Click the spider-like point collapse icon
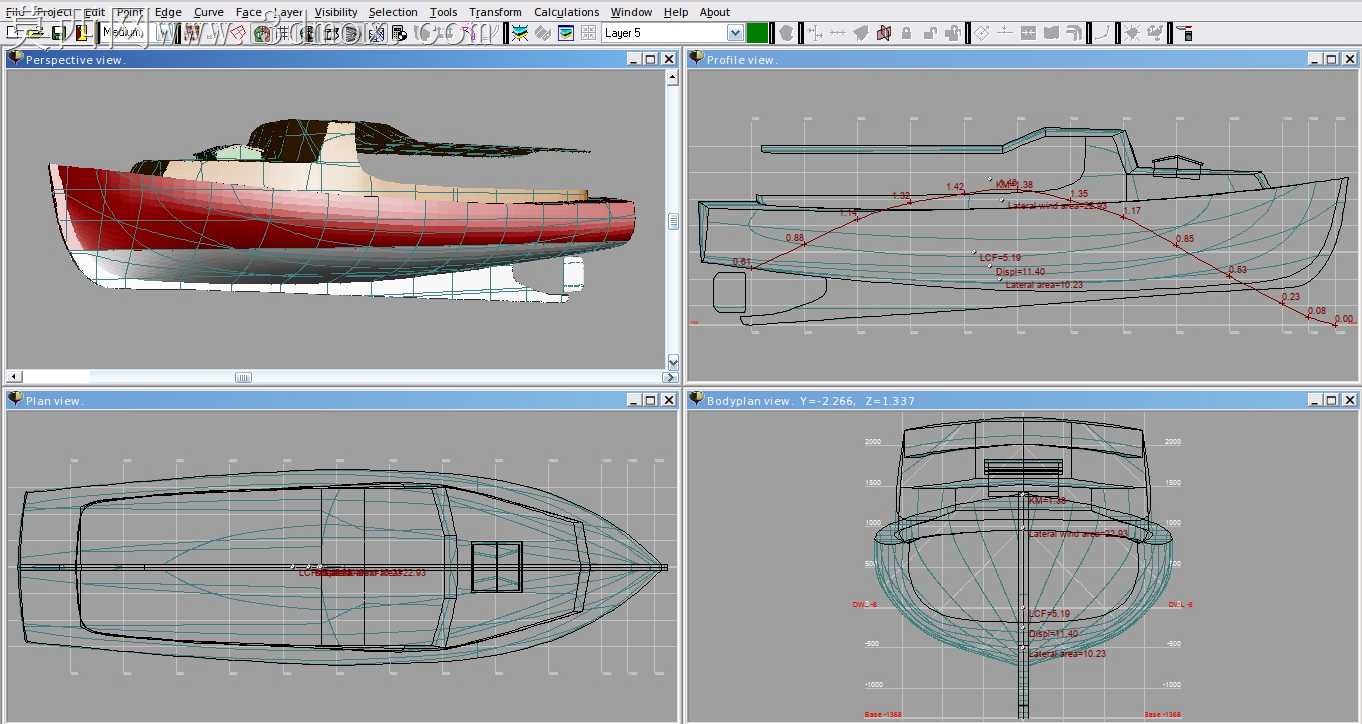The height and width of the screenshot is (724, 1362). (x=1131, y=33)
